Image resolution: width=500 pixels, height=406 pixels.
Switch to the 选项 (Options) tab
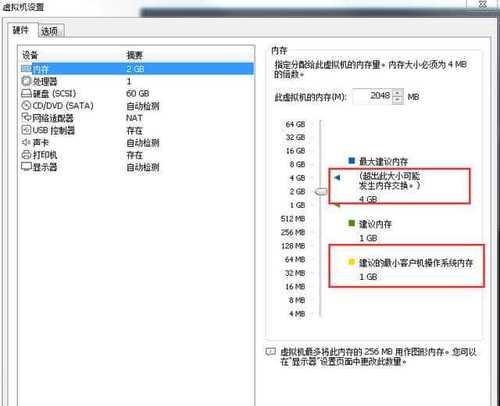49,31
